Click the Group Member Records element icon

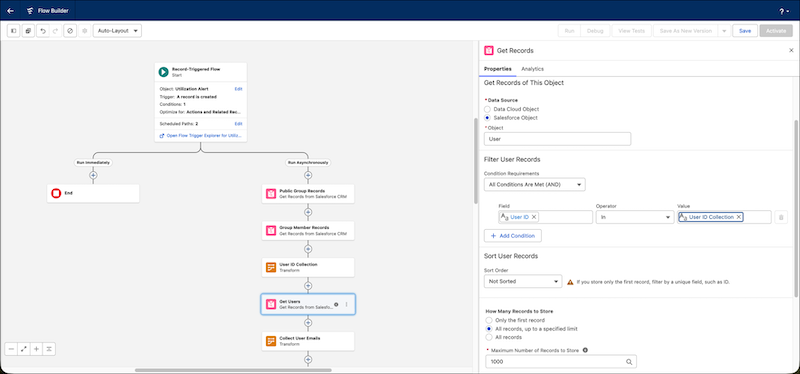[x=271, y=231]
